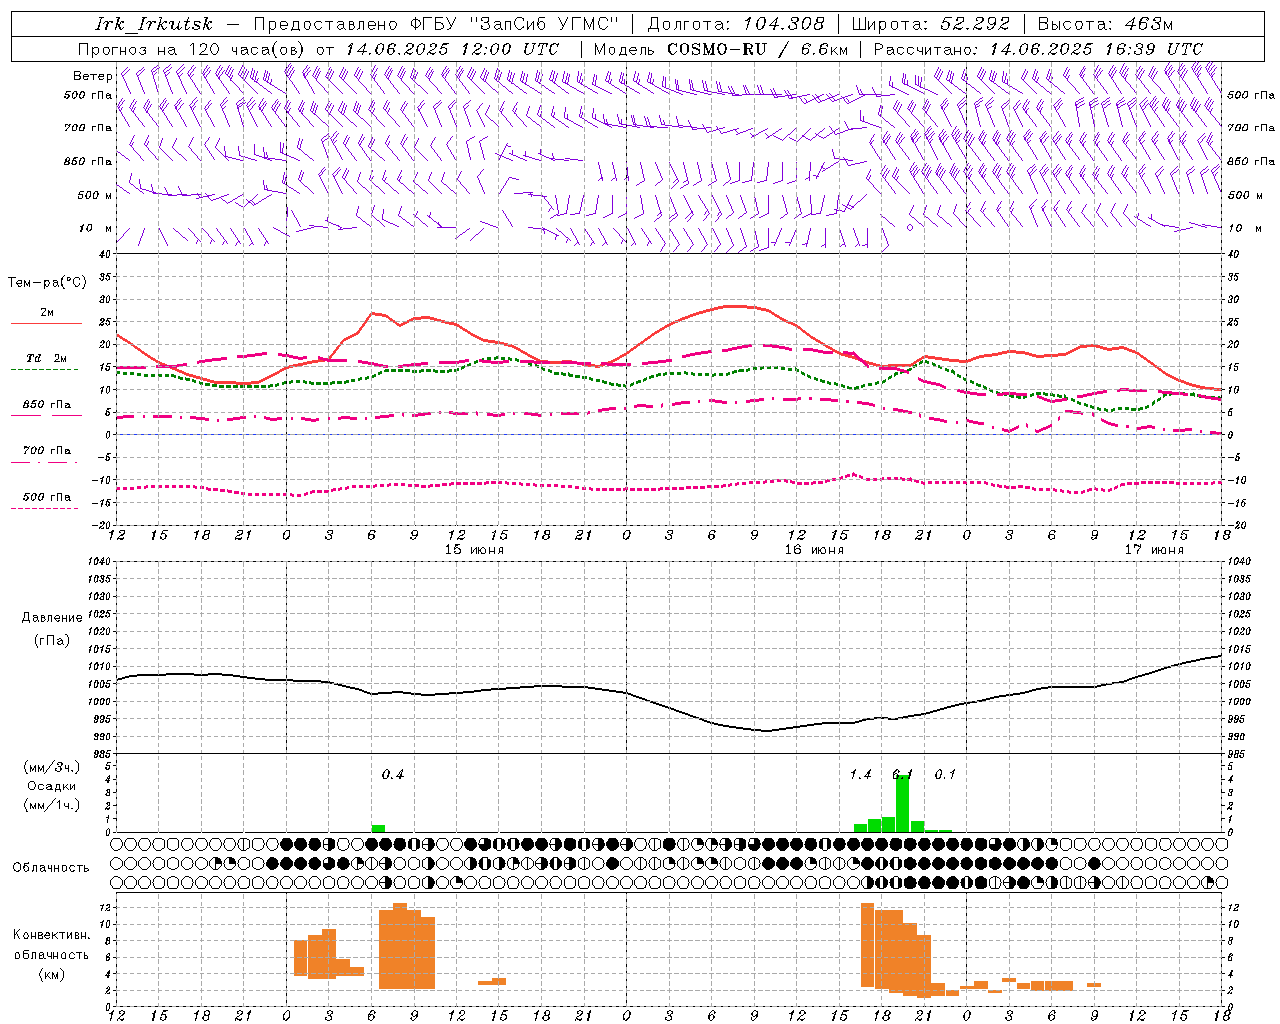Click the 0.1 precipitation total
Viewport: 1280px width, 1024px height.
click(x=945, y=775)
